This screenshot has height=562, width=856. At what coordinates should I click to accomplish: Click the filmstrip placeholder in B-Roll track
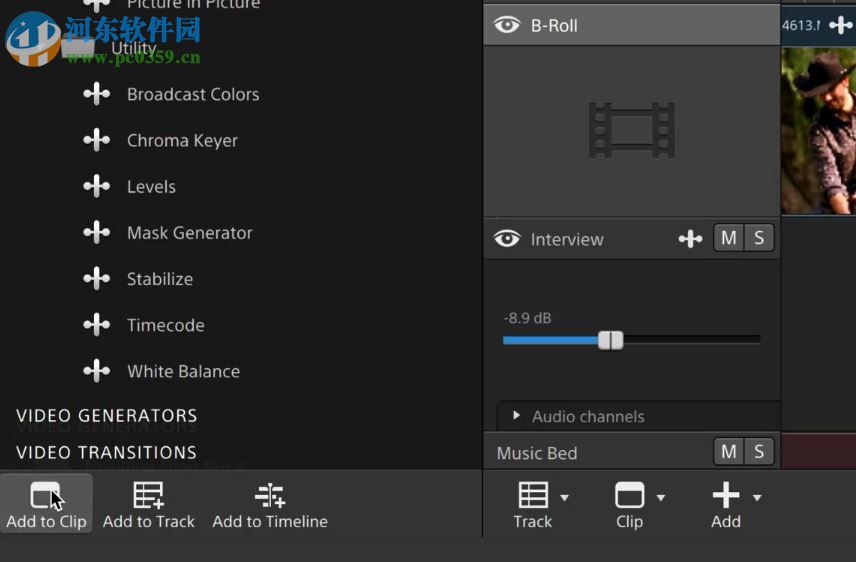click(x=632, y=130)
